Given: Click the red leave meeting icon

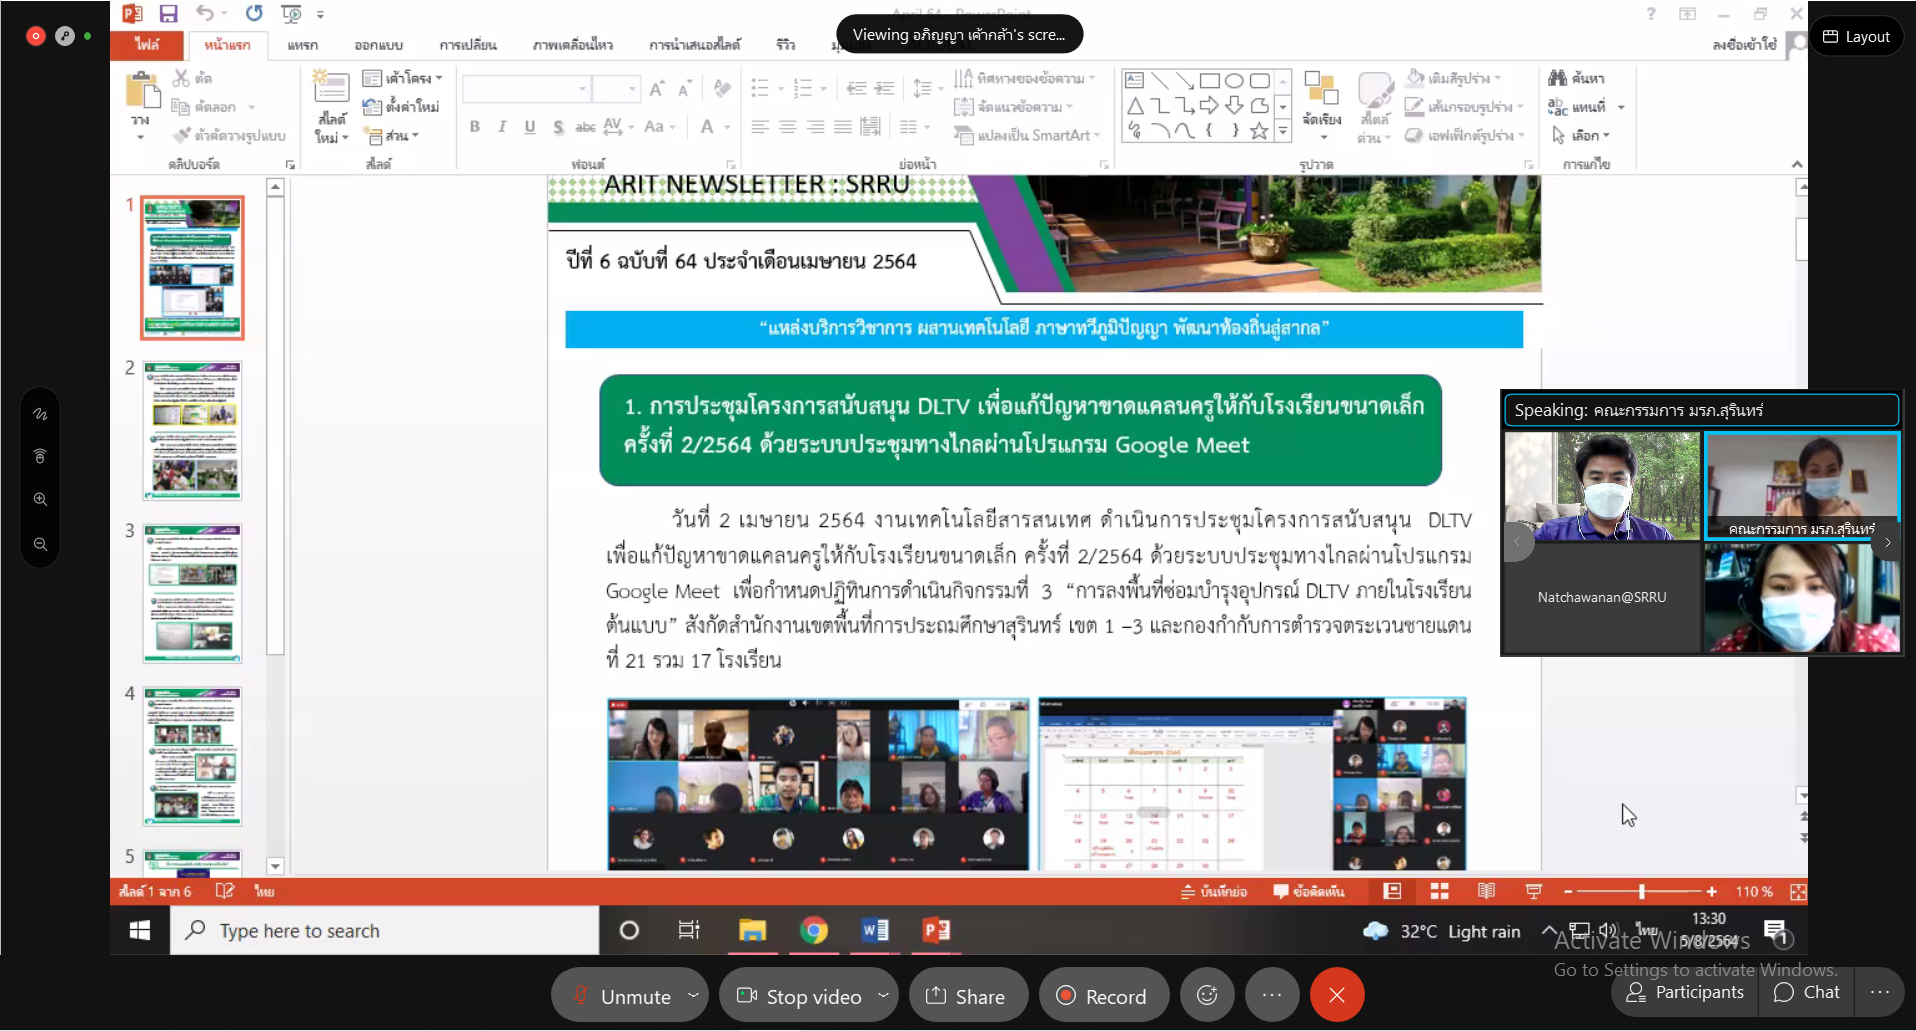Looking at the screenshot, I should click(x=1337, y=995).
